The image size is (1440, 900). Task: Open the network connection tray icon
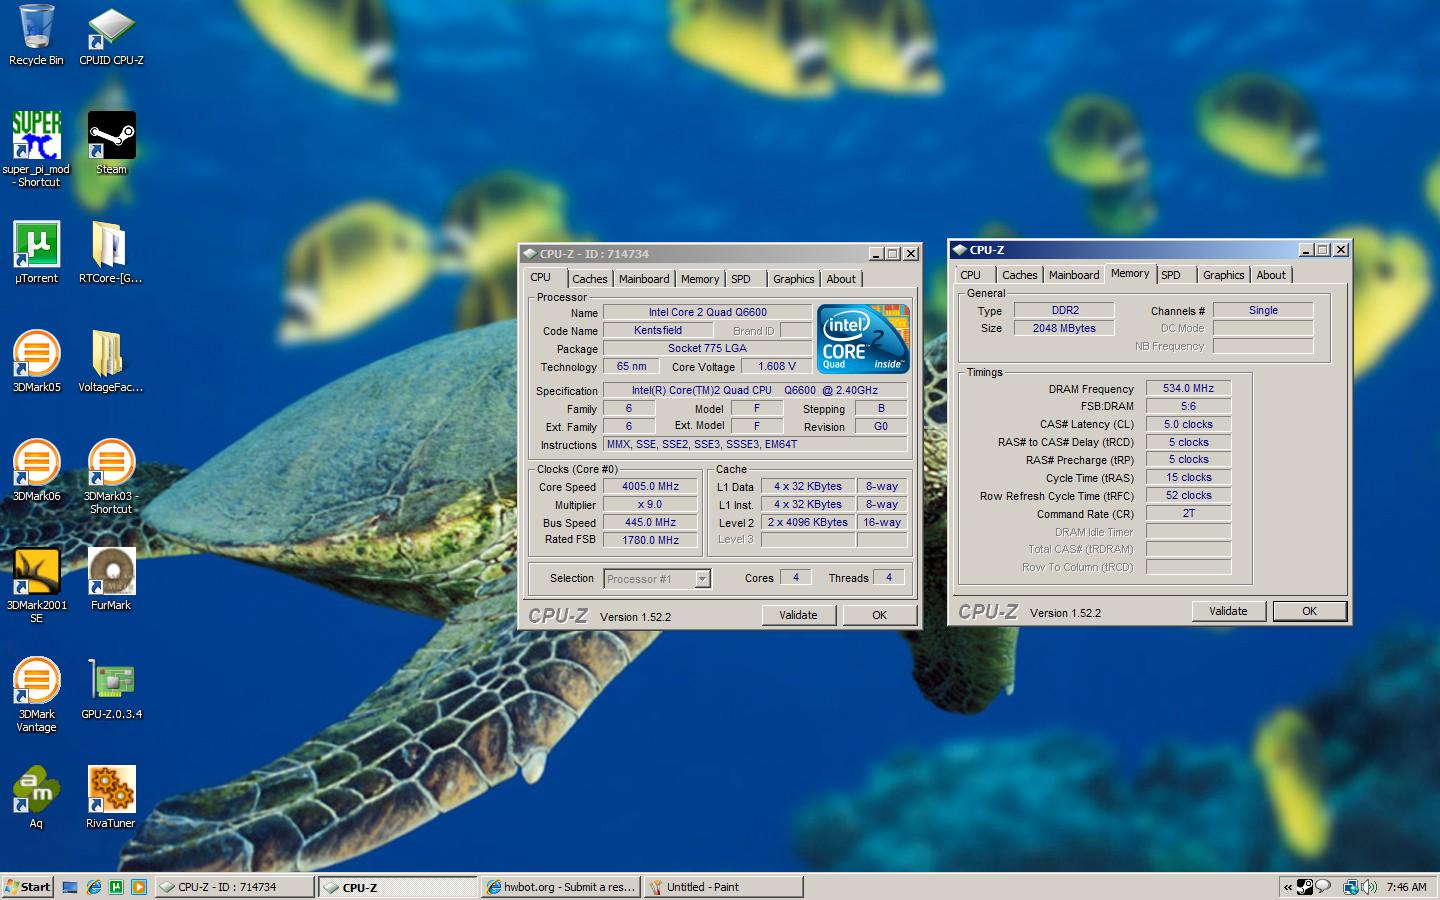pos(1350,887)
